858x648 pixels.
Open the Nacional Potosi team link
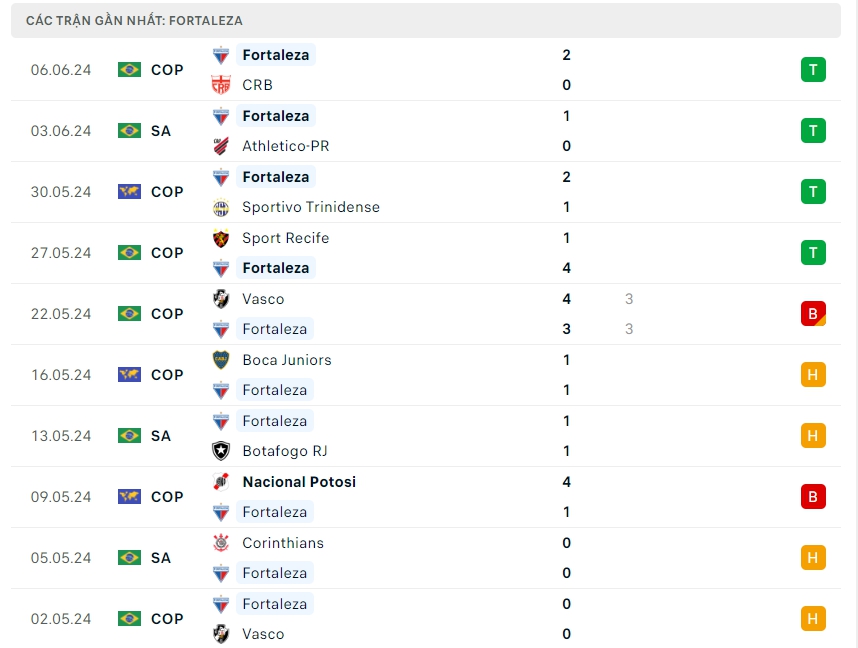pos(298,482)
